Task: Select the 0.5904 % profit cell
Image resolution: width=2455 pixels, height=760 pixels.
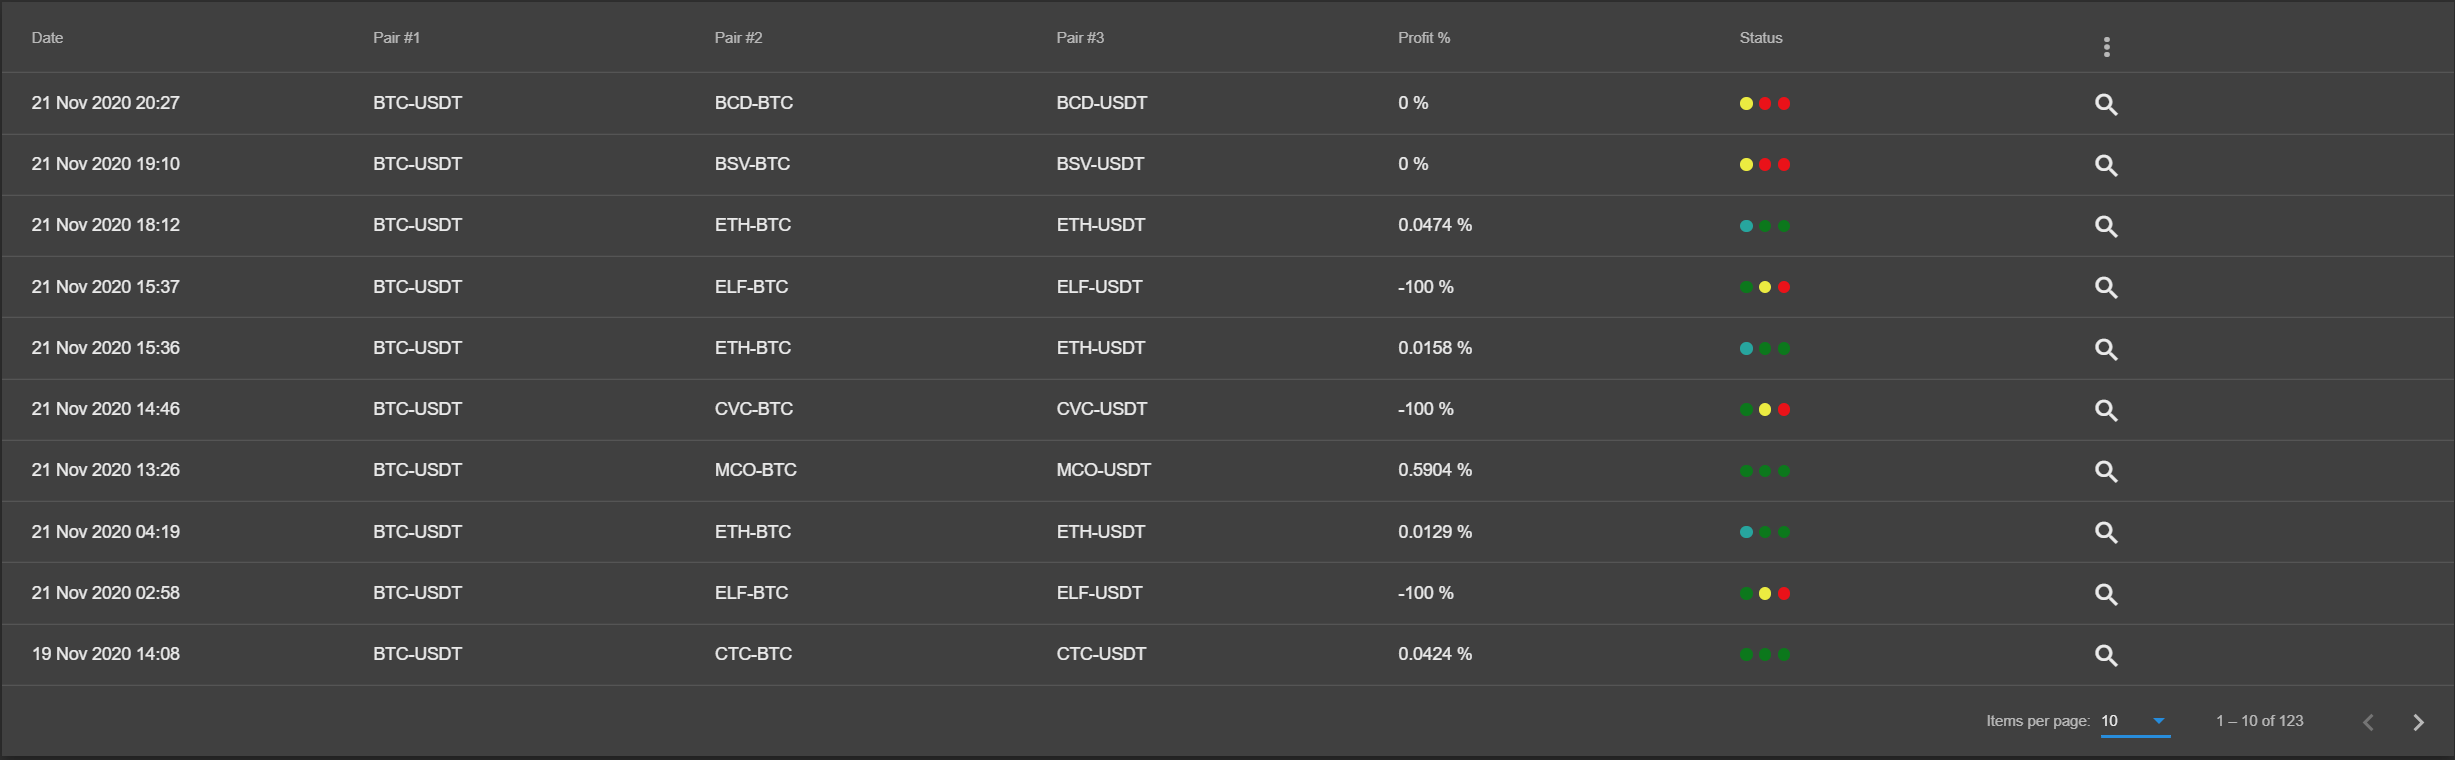Action: [x=1435, y=470]
